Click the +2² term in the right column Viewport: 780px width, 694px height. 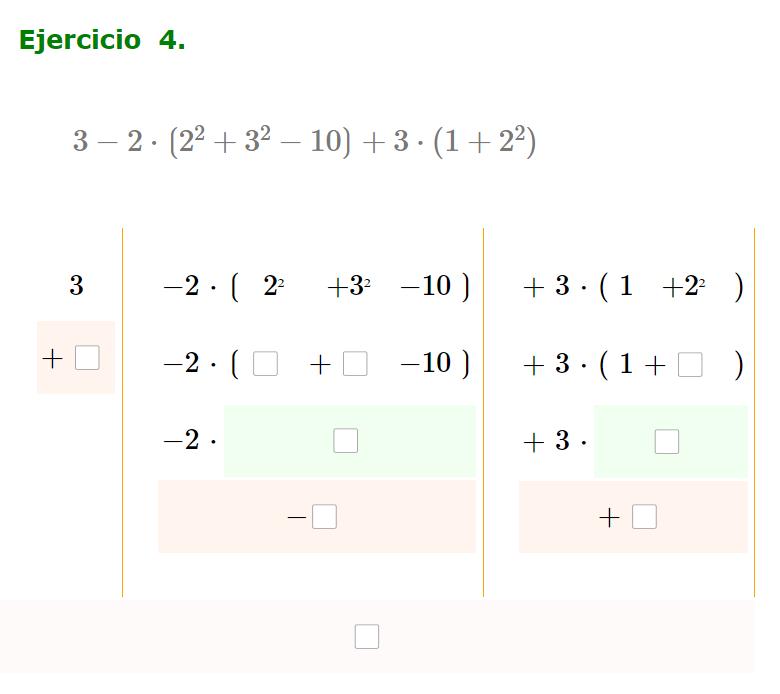[683, 287]
